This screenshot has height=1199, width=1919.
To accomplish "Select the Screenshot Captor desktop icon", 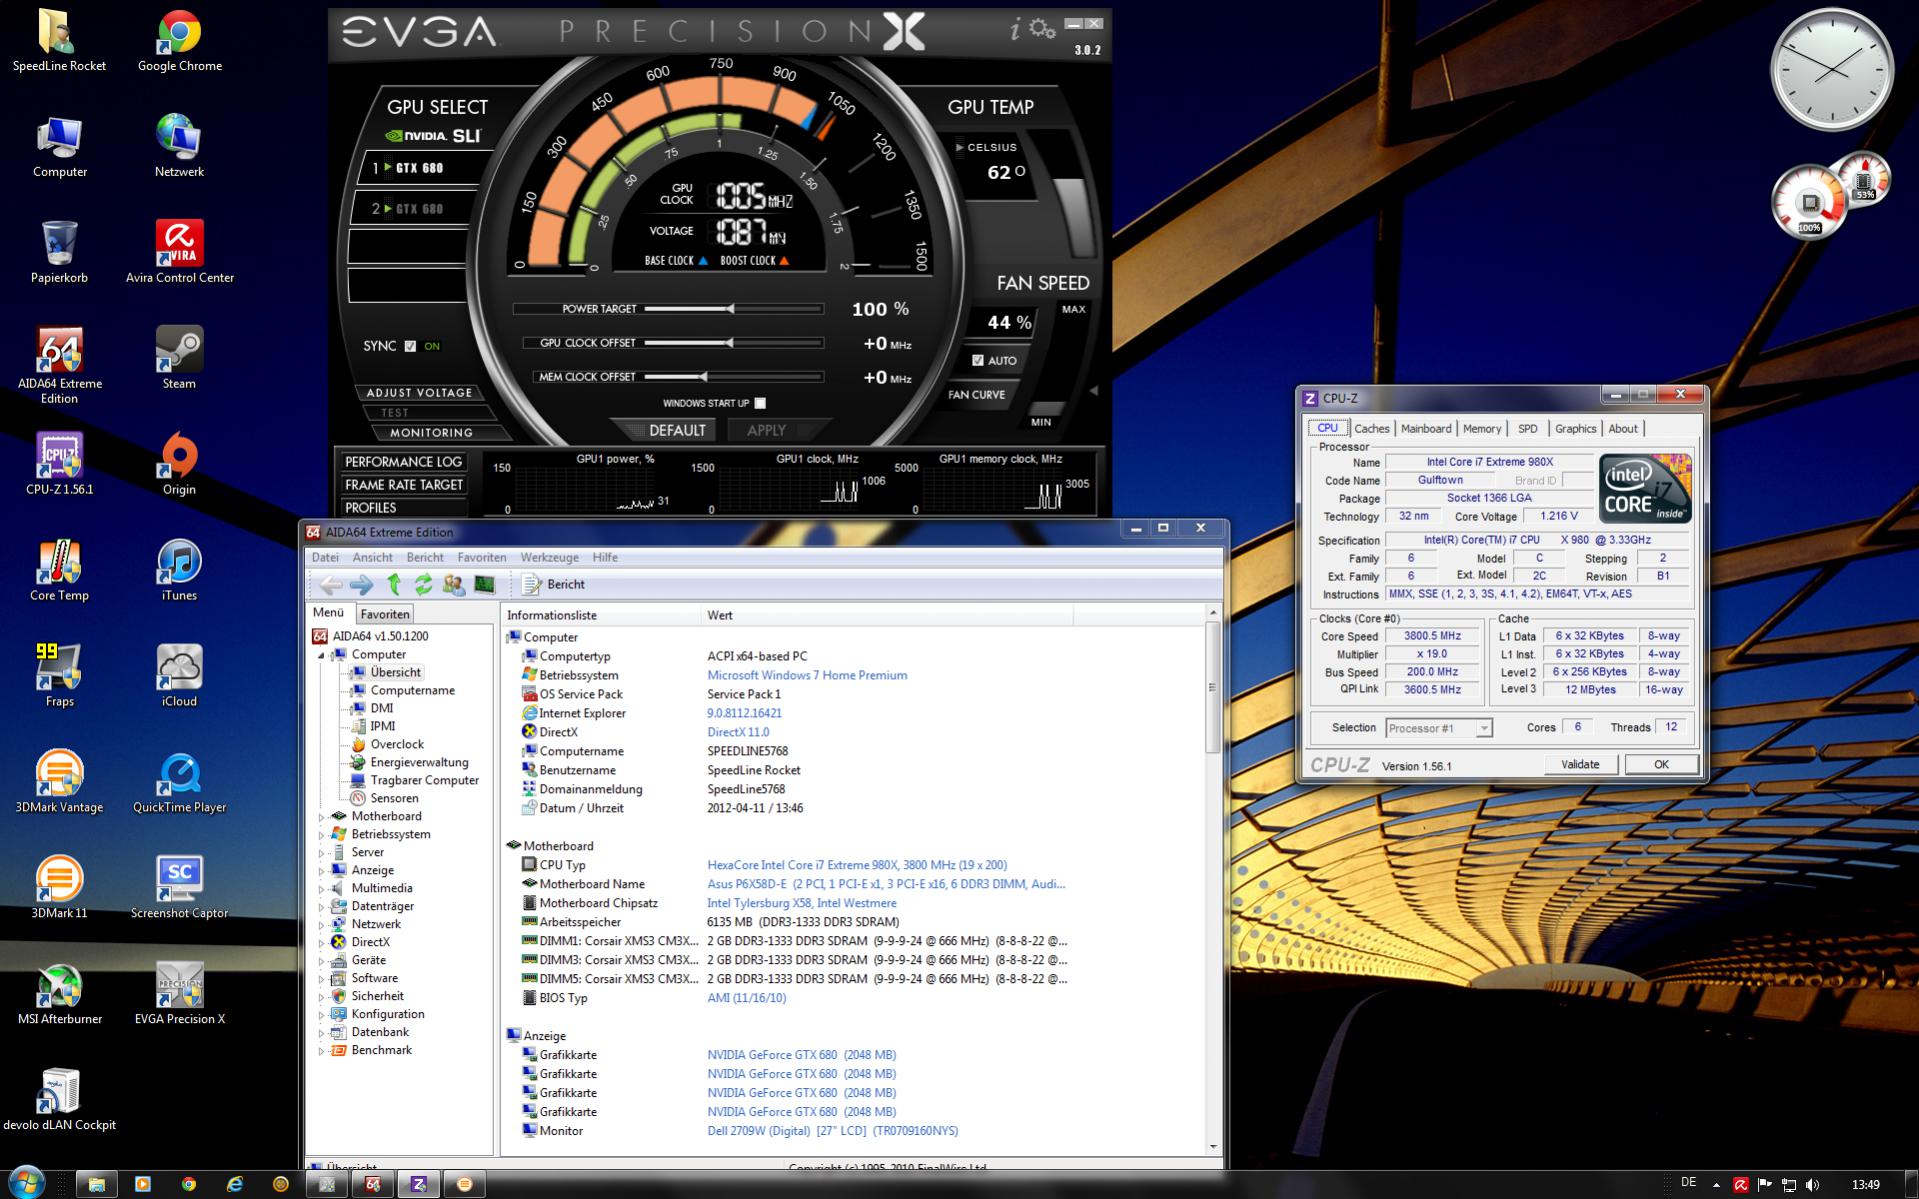I will pyautogui.click(x=180, y=888).
